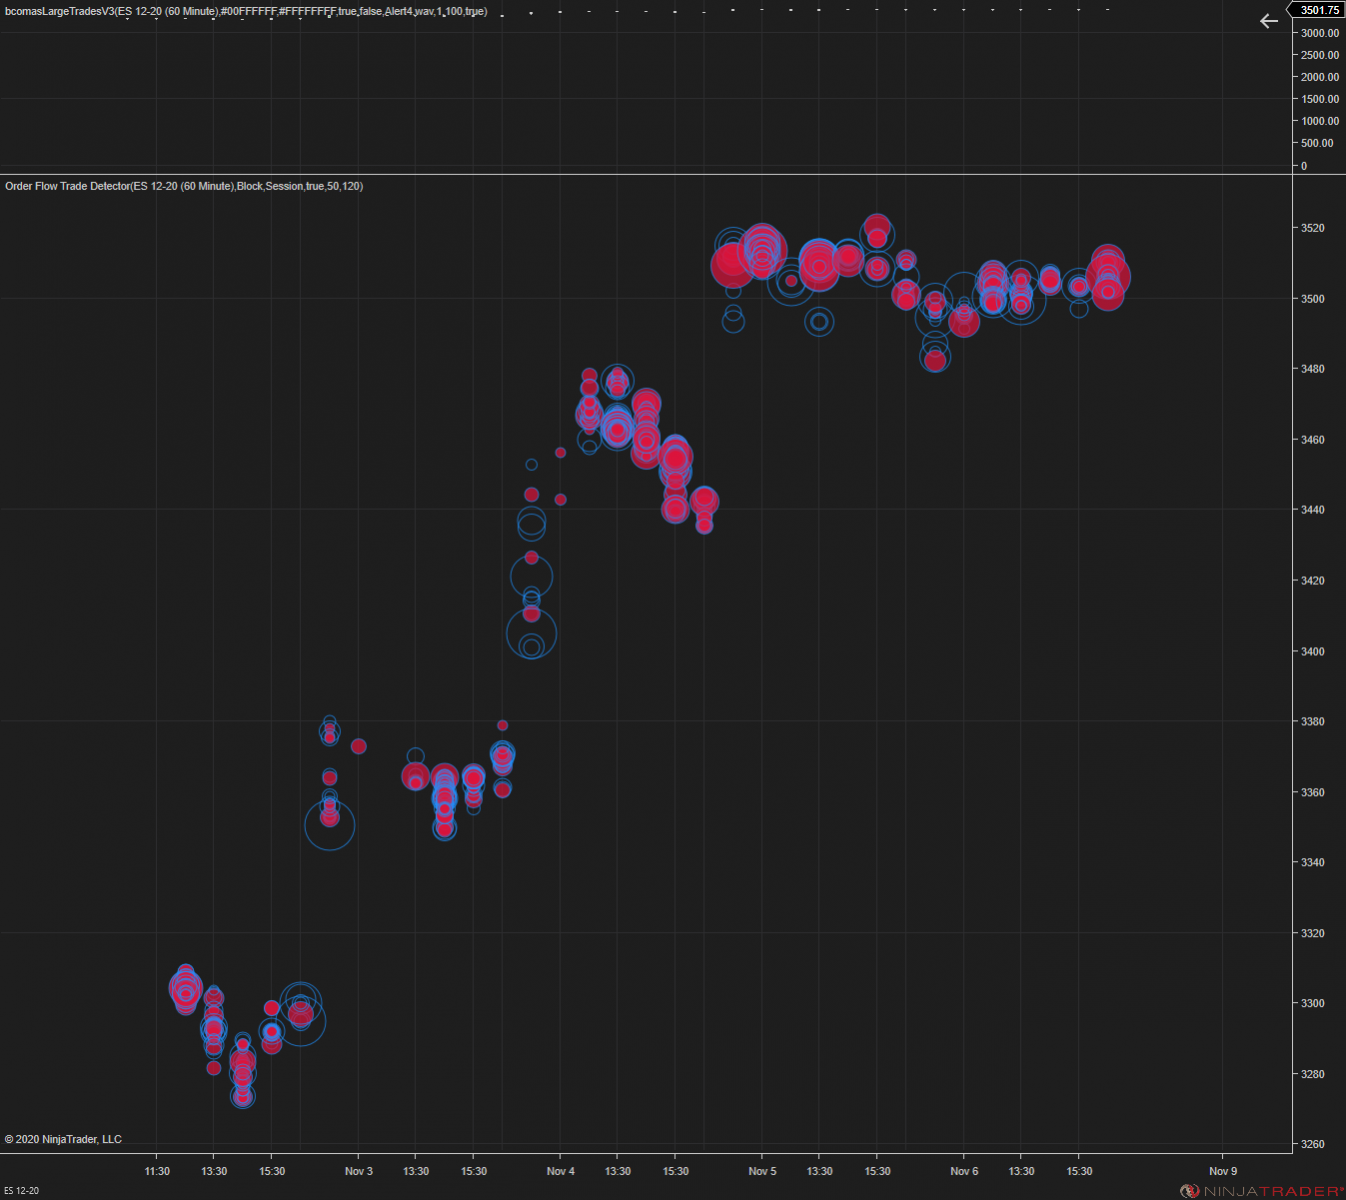Viewport: 1346px width, 1200px height.
Task: Click the 1000.00 volume axis label
Action: [1320, 121]
